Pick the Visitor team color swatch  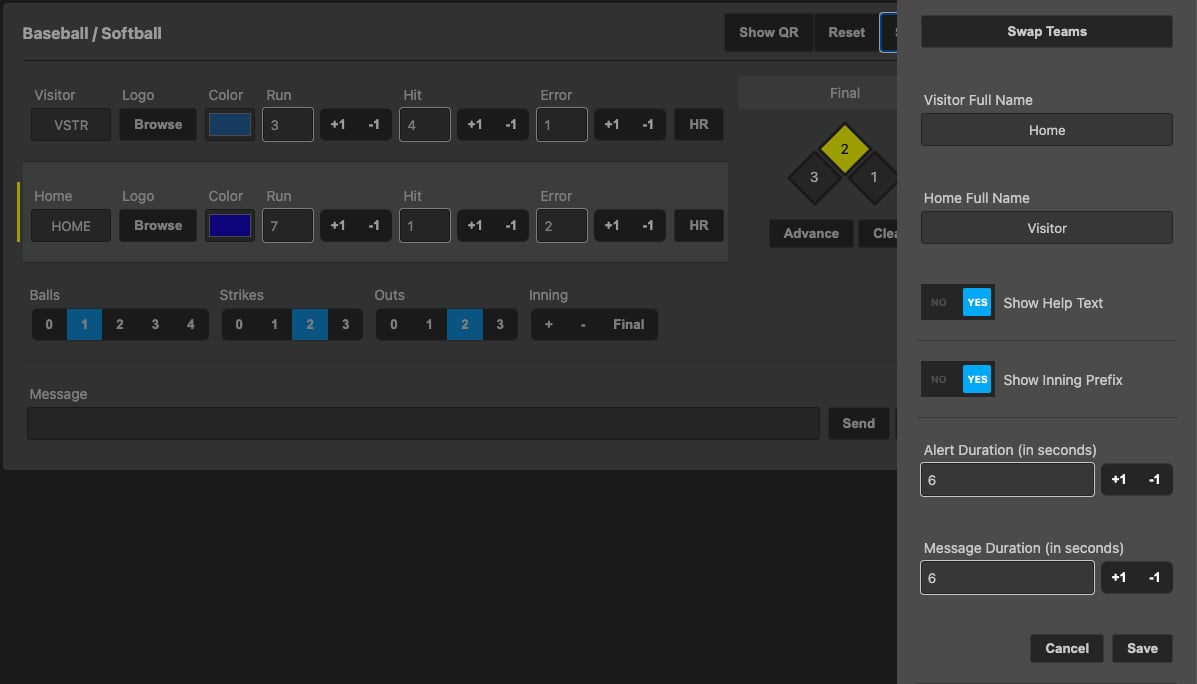(230, 124)
